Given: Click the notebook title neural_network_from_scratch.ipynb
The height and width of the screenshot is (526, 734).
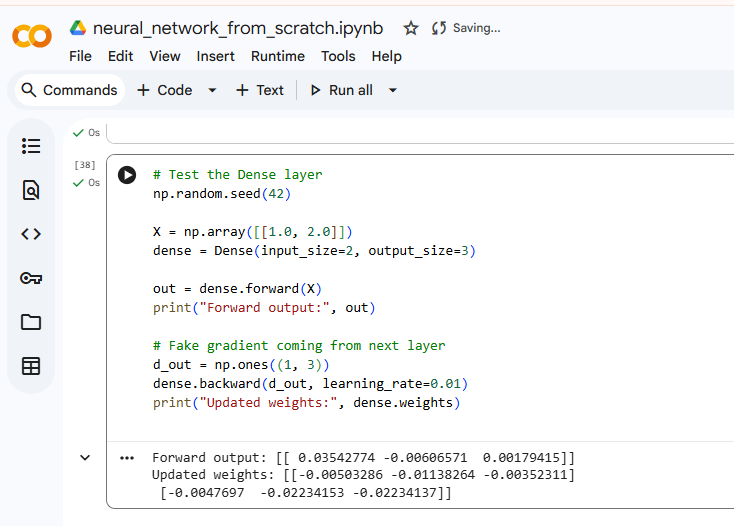Looking at the screenshot, I should (238, 28).
